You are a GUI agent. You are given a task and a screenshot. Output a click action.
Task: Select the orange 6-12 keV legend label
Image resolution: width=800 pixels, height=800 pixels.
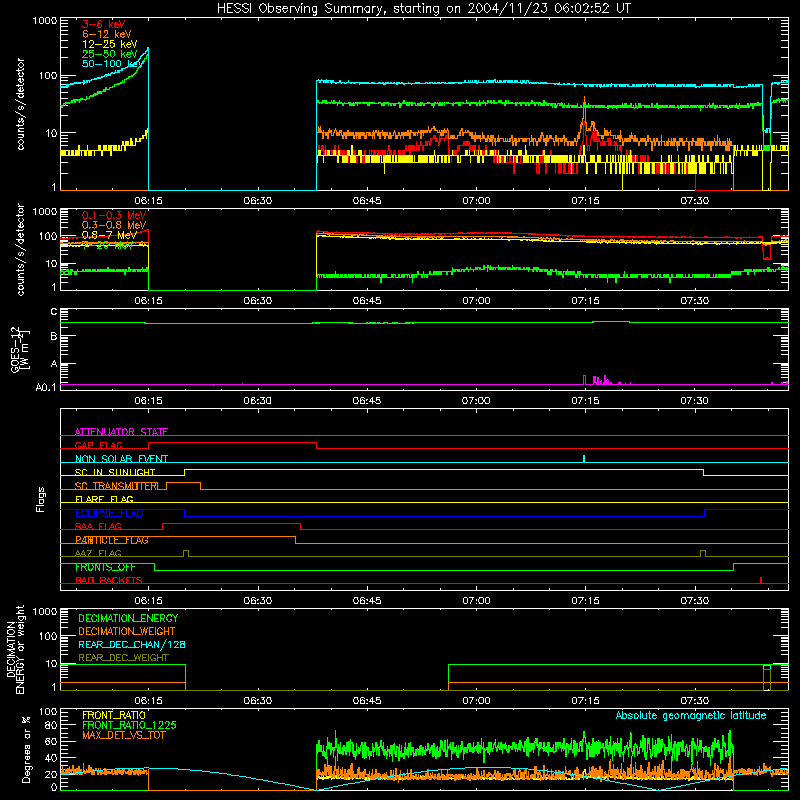click(107, 34)
